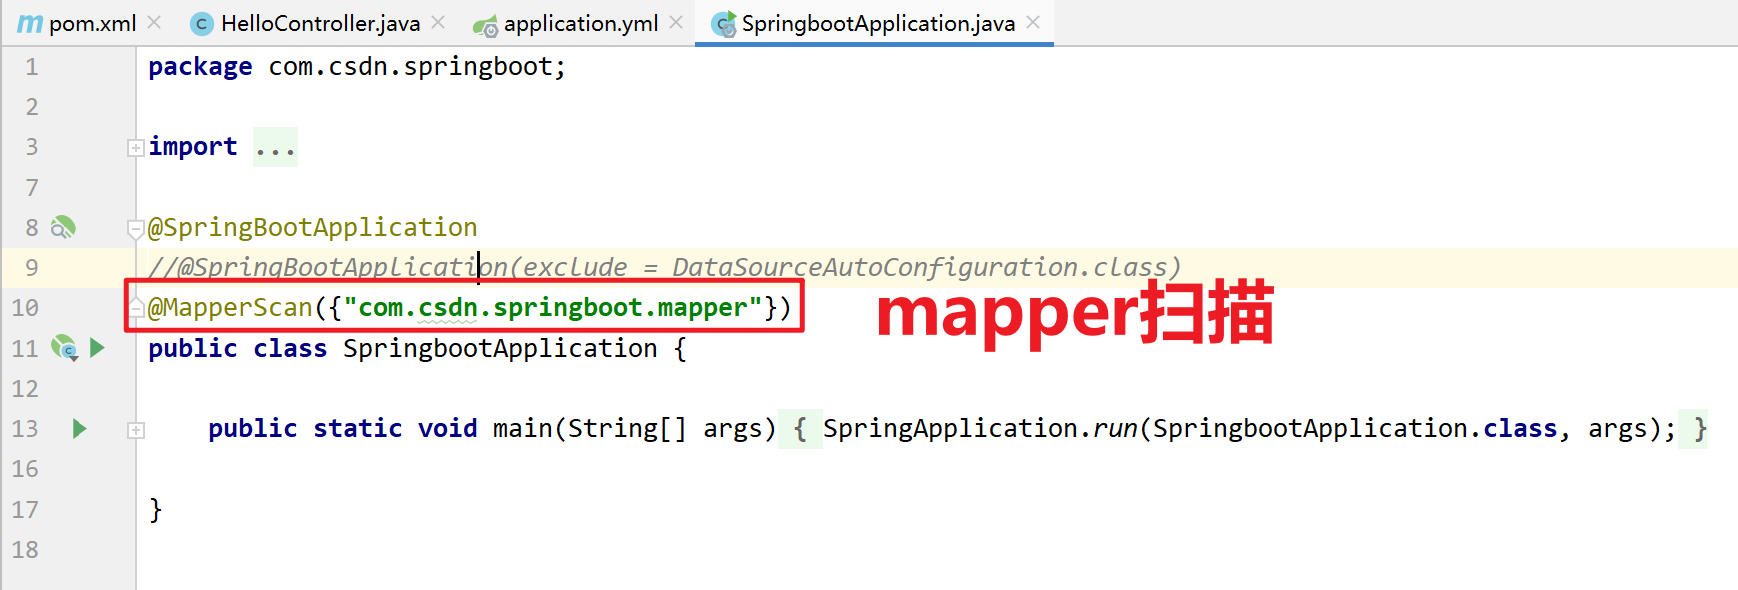
Task: Open the HelloController.java tab
Action: [x=320, y=23]
